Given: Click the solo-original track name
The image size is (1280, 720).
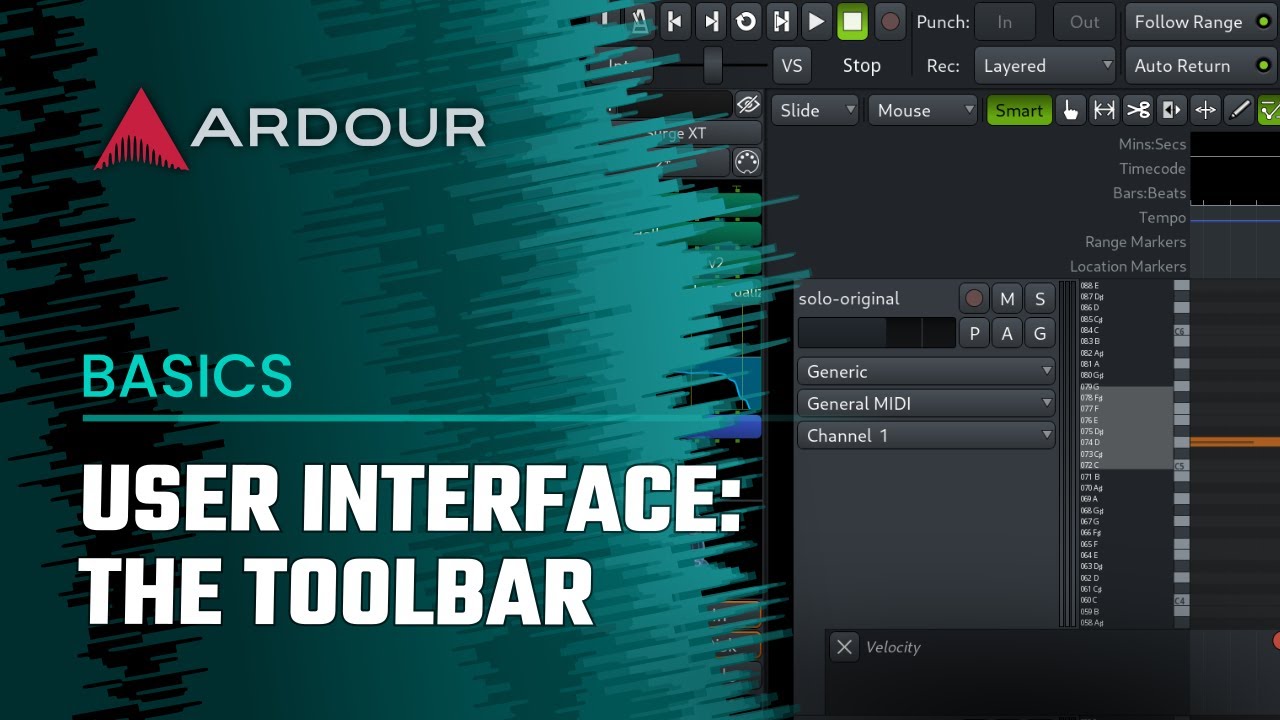Looking at the screenshot, I should tap(849, 298).
